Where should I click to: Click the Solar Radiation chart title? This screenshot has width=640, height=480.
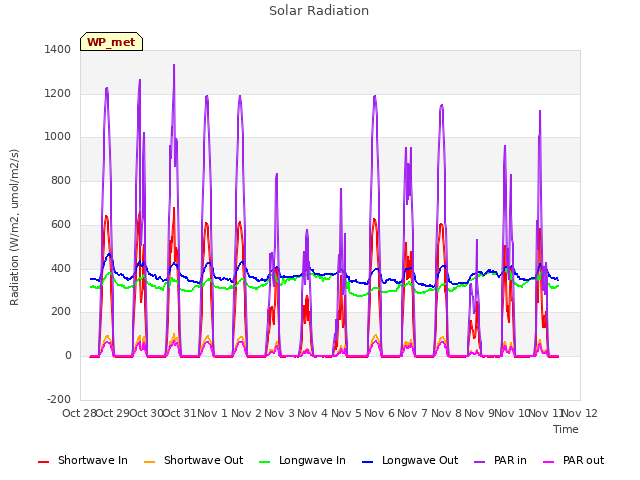pos(319,11)
